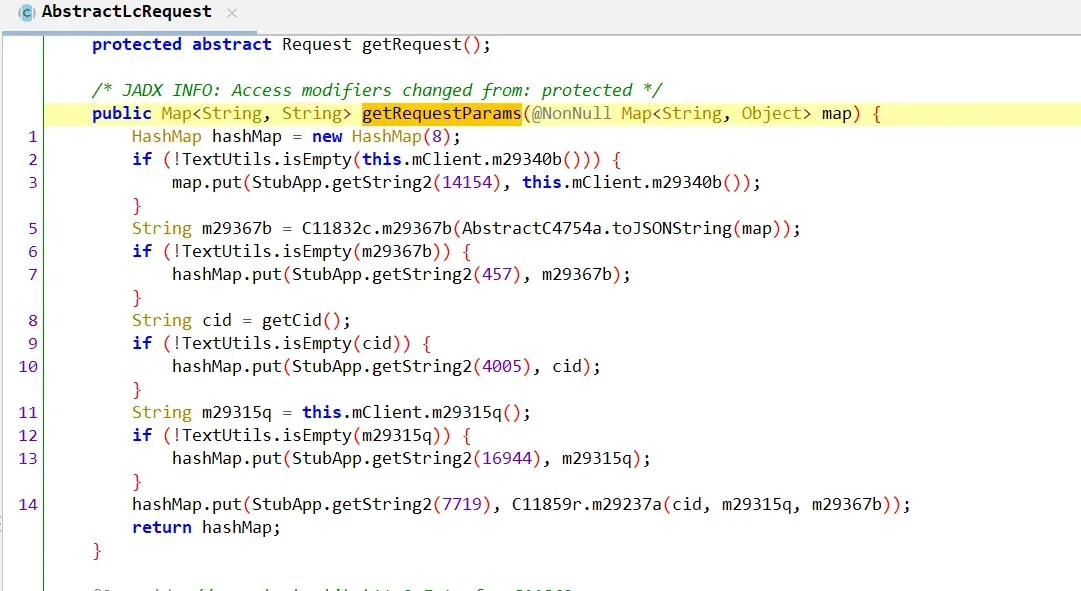Close the AbstractLcRequest tab
1081x591 pixels.
coord(232,13)
